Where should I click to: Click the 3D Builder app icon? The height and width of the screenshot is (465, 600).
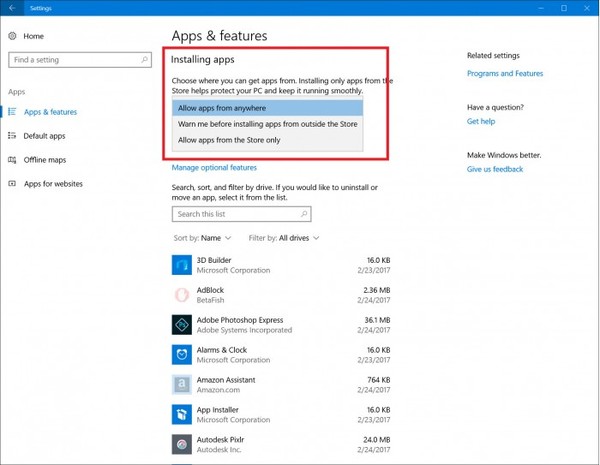click(182, 265)
